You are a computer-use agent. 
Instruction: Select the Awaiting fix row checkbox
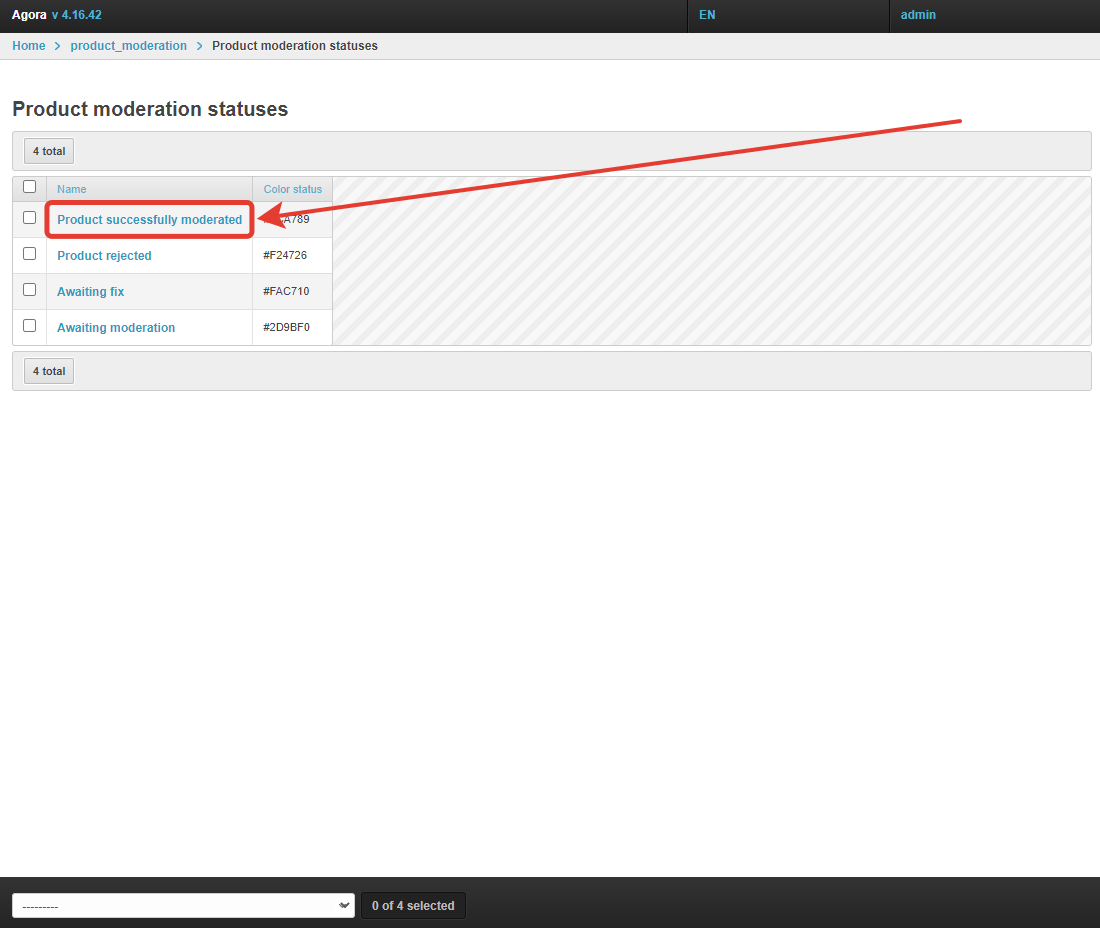(x=29, y=290)
